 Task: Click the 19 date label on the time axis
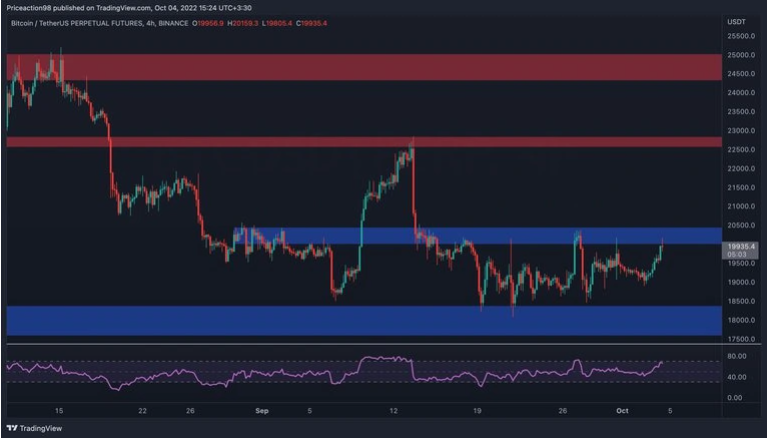point(477,411)
